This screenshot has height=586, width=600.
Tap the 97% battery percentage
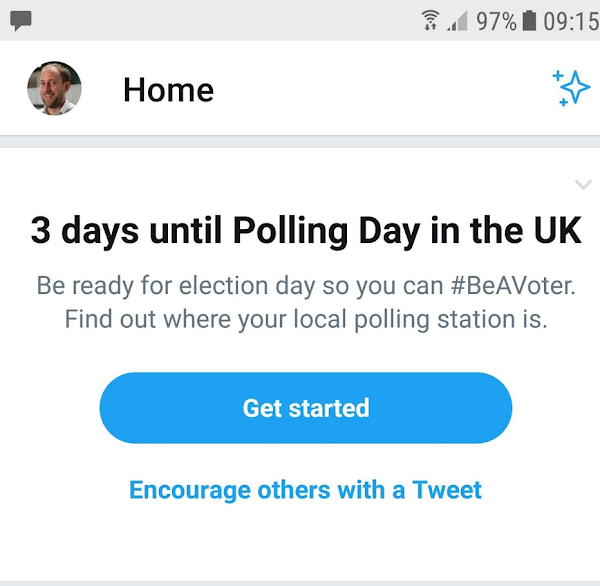496,20
